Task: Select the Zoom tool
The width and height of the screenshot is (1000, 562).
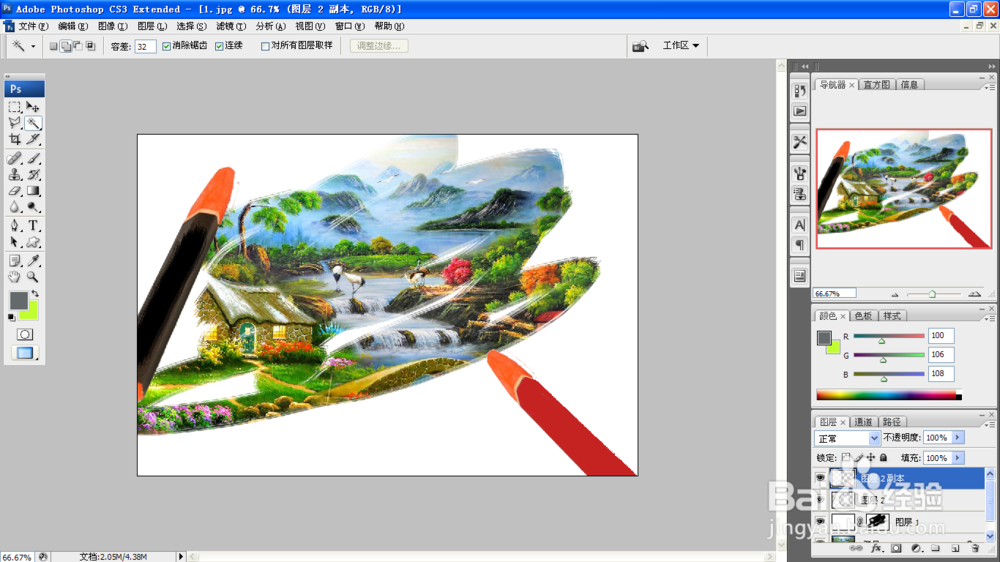Action: pyautogui.click(x=33, y=277)
